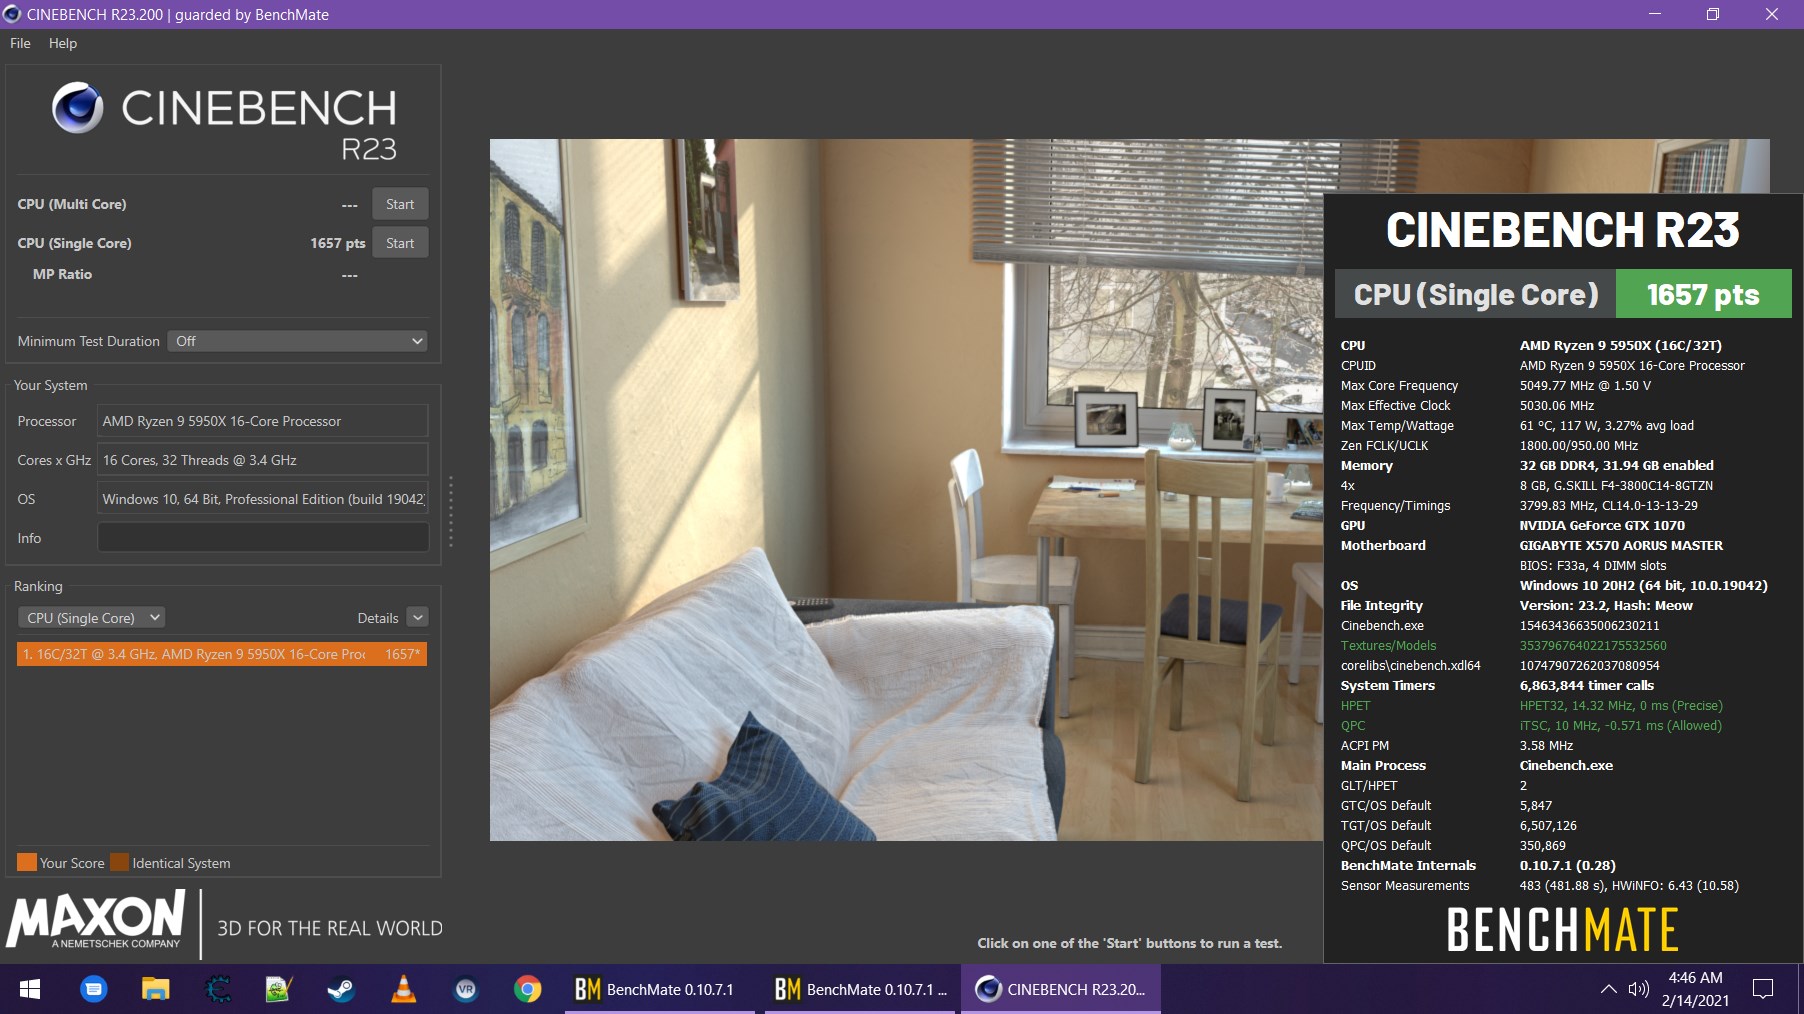This screenshot has width=1804, height=1014.
Task: Switch to CINEBENCH R23.20 taskbar window
Action: tap(1061, 989)
